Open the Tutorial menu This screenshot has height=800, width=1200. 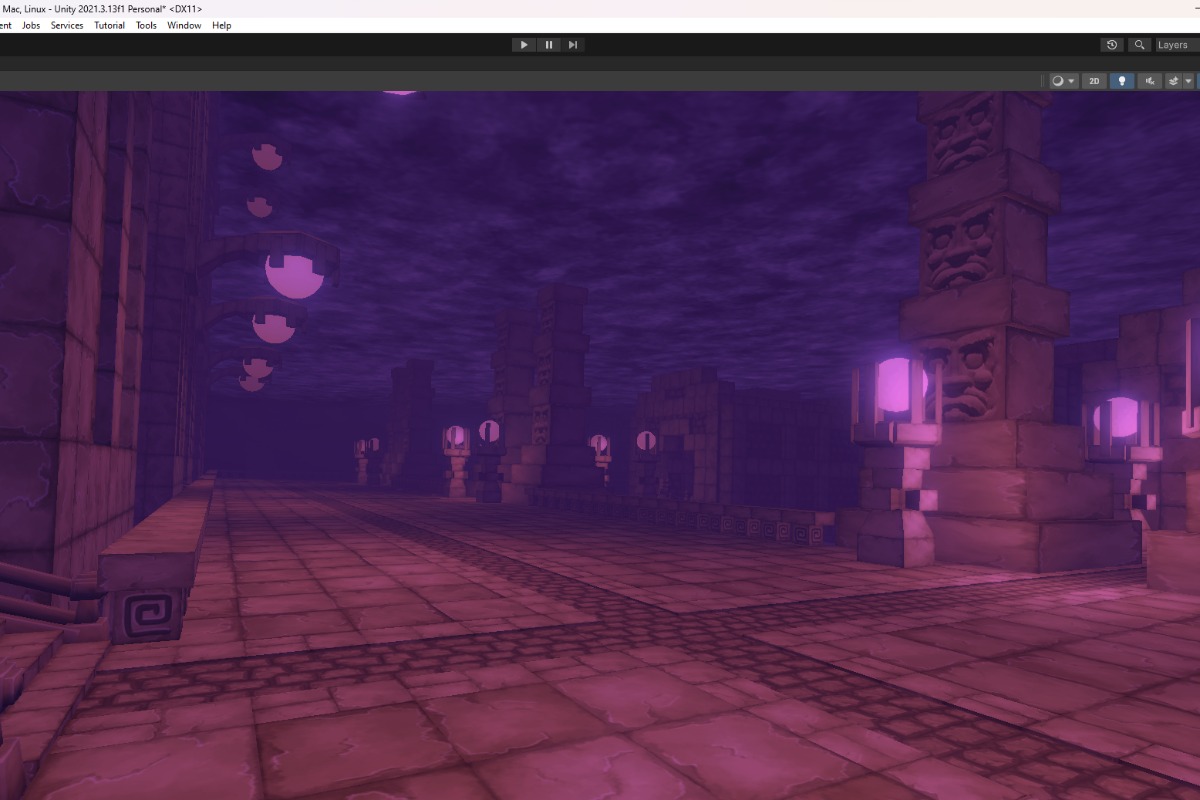(x=110, y=25)
